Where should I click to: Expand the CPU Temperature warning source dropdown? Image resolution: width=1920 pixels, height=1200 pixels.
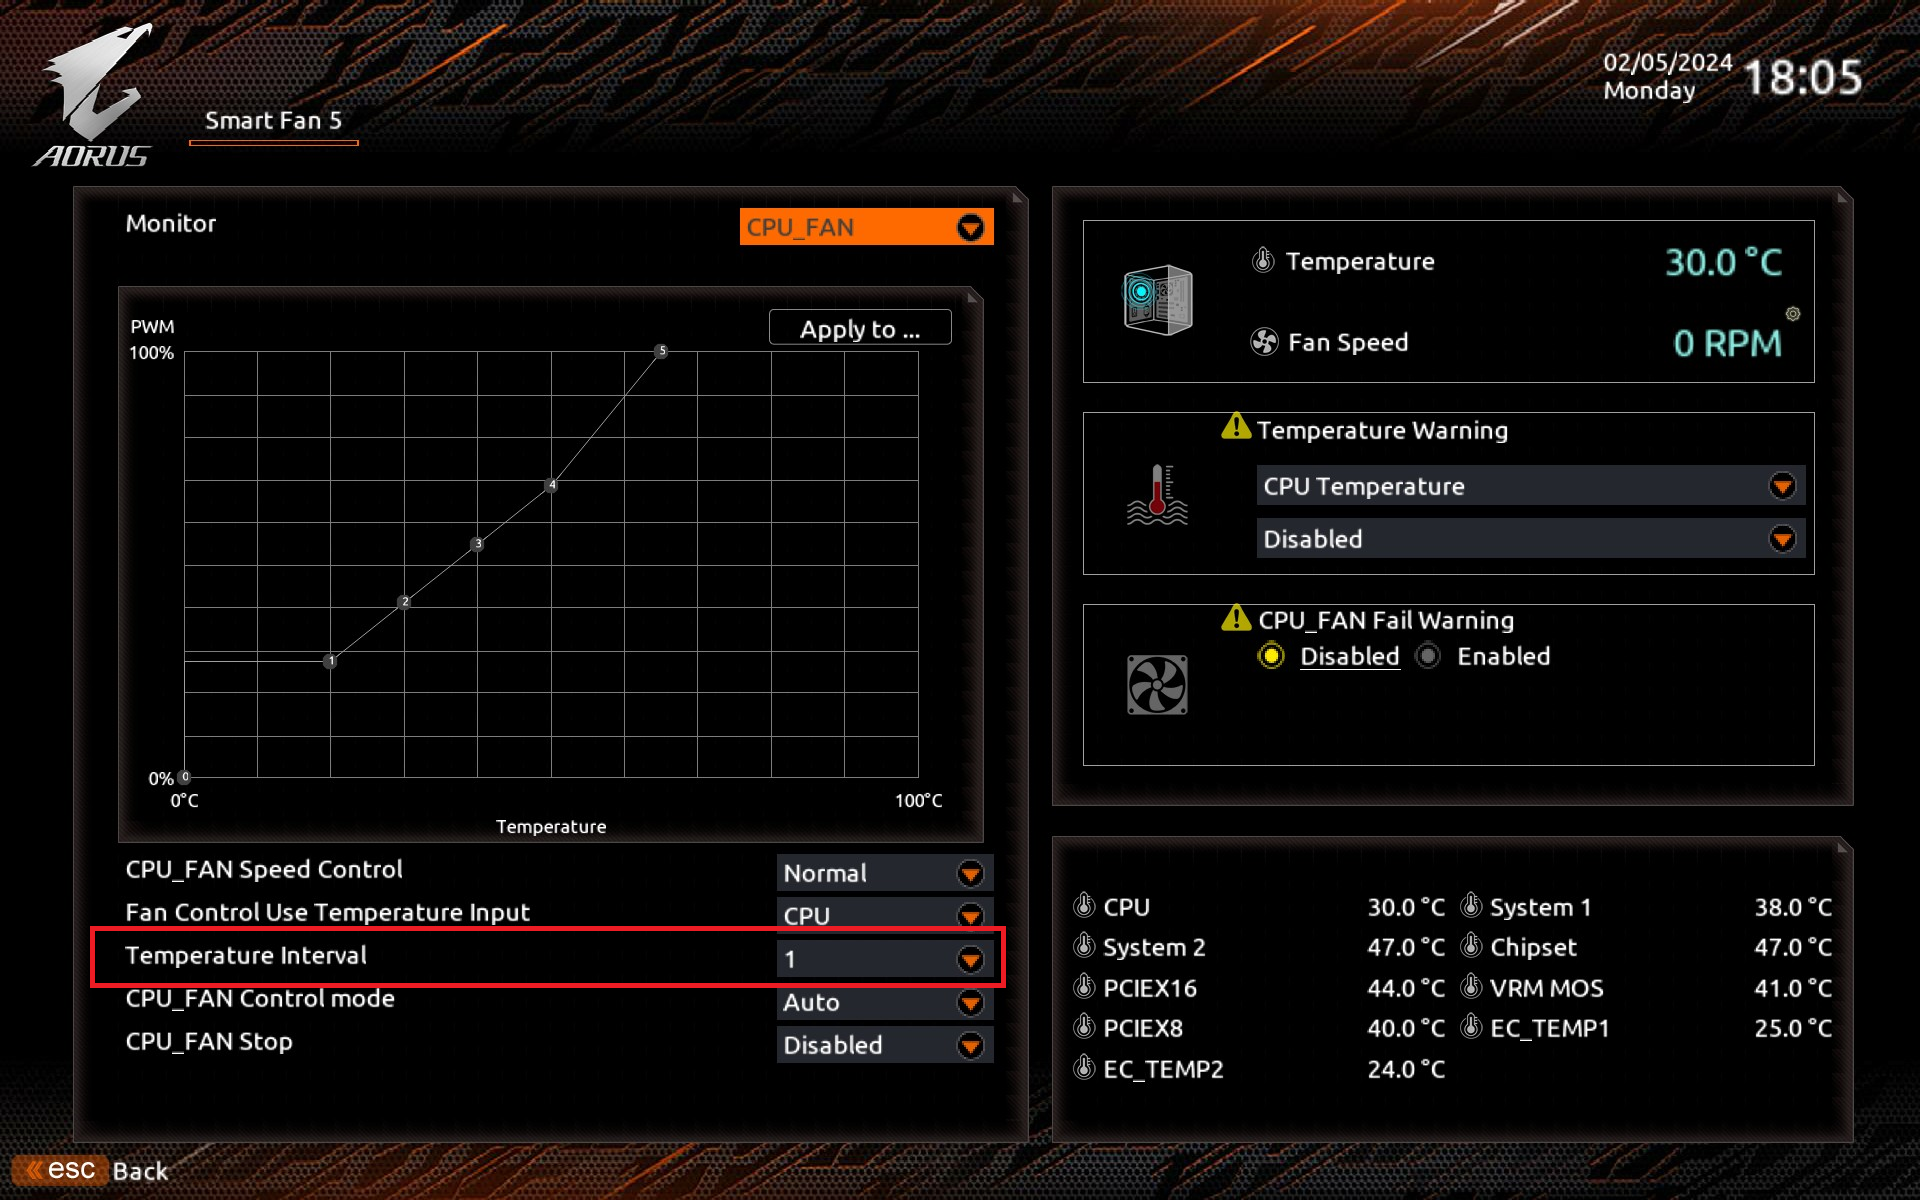click(1530, 486)
